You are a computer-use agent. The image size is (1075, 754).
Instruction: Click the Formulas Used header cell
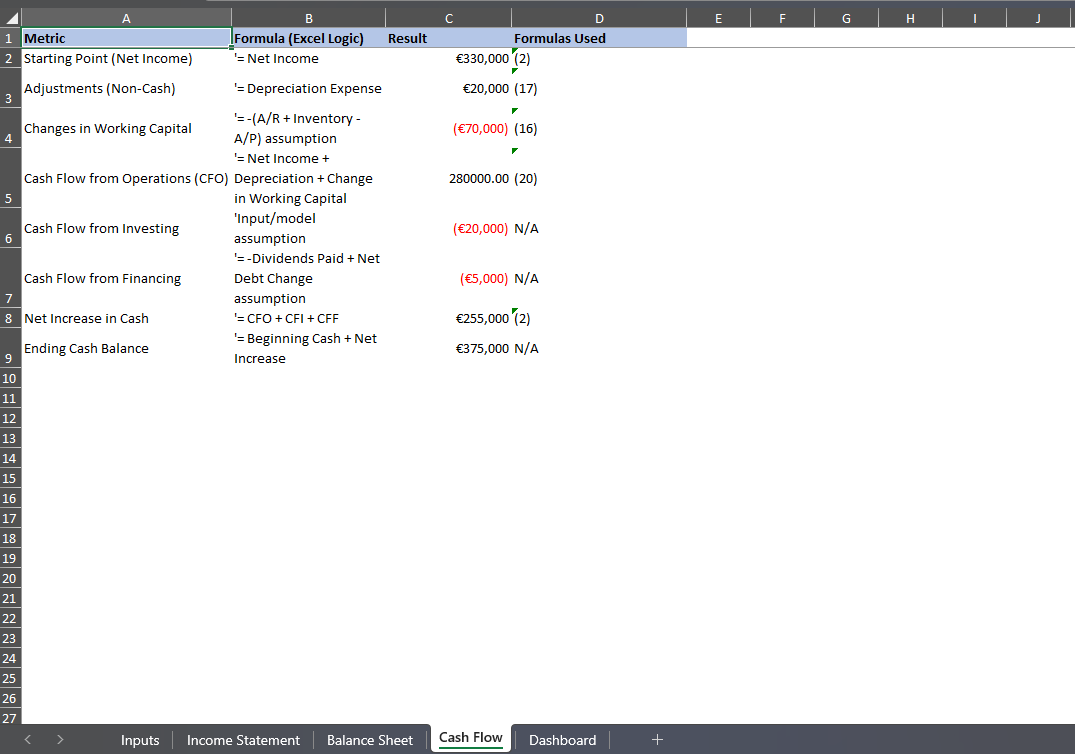coord(598,38)
